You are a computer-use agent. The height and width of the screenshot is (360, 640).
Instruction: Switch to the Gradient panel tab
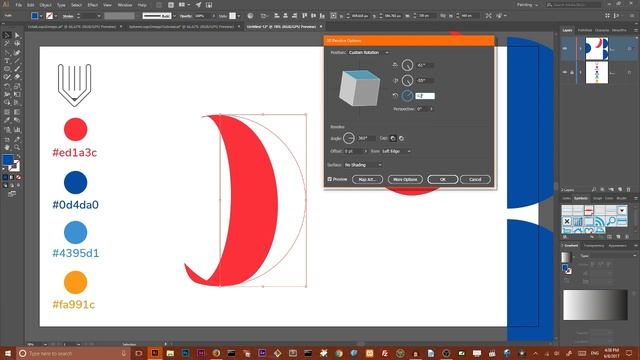[571, 246]
